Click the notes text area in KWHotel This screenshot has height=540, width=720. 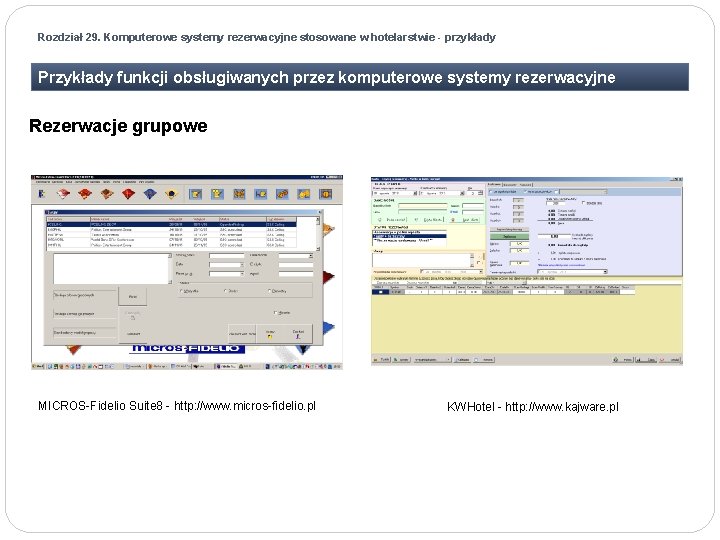422,260
